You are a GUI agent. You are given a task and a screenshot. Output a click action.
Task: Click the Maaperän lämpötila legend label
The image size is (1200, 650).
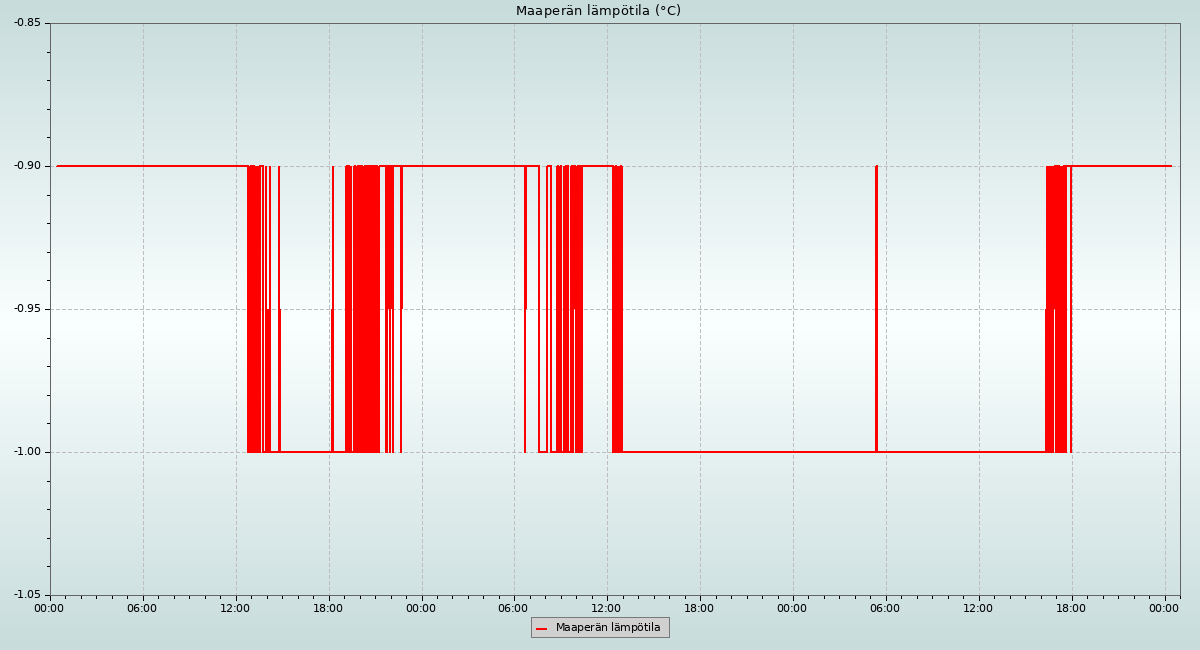coord(608,628)
